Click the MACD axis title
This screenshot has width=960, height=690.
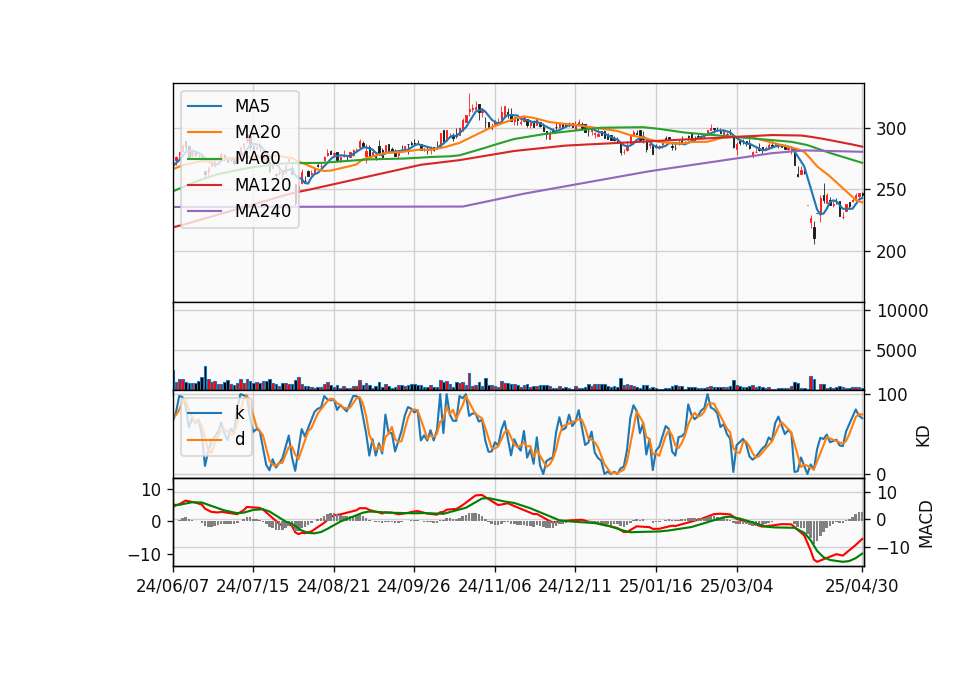926,524
